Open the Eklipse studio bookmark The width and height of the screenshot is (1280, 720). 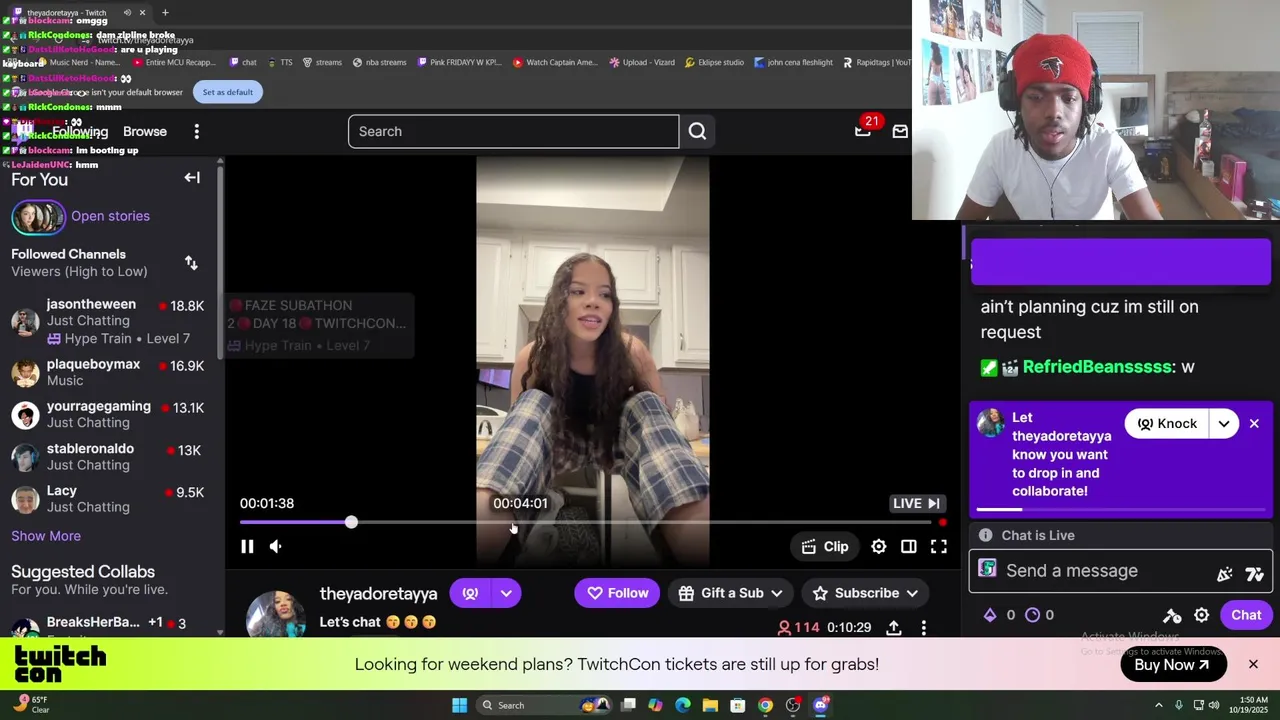715,62
